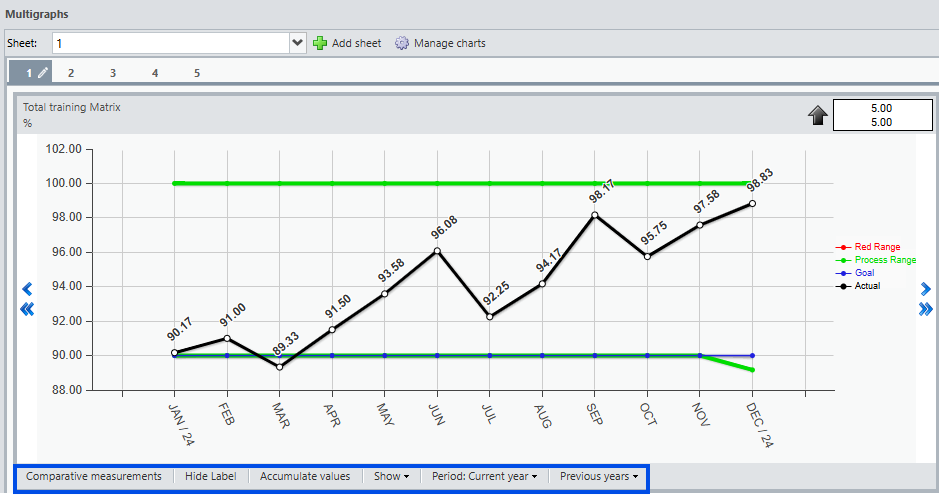The width and height of the screenshot is (939, 495).
Task: Switch to sheet tab 3
Action: click(113, 73)
